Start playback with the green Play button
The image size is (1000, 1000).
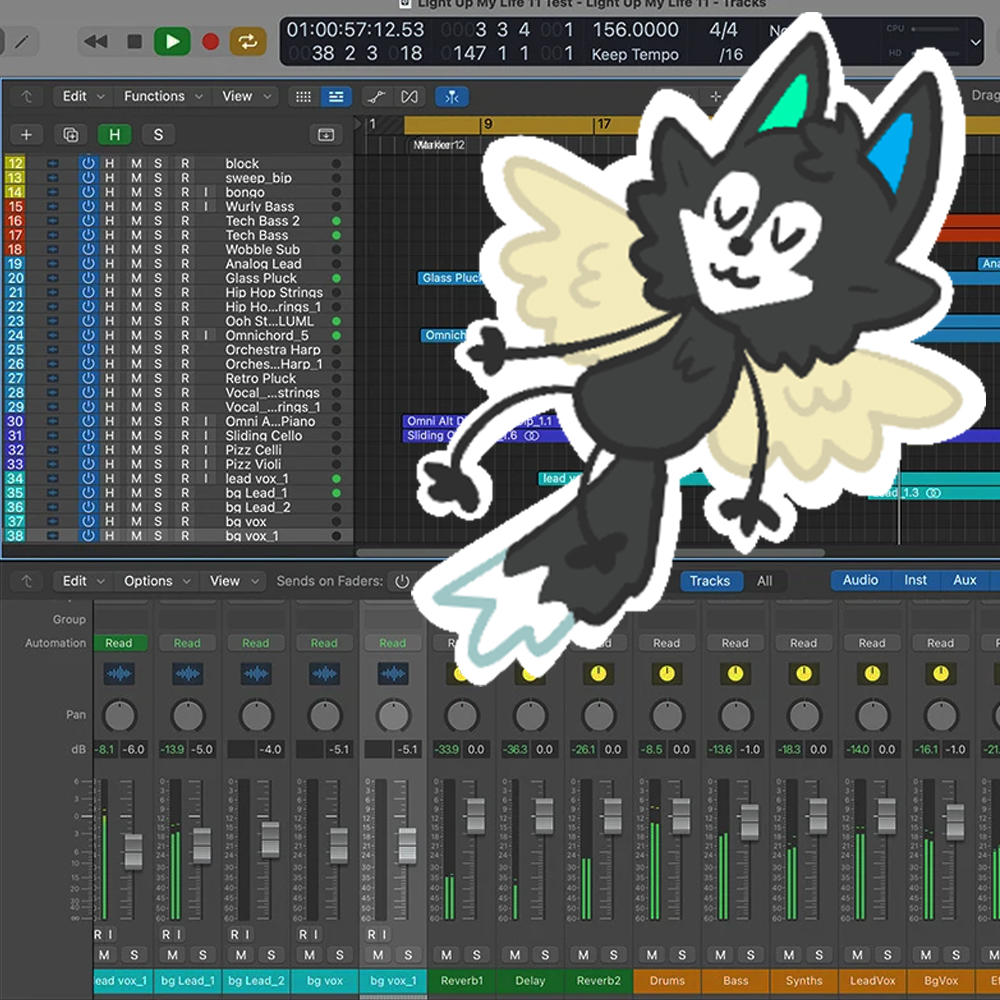172,42
